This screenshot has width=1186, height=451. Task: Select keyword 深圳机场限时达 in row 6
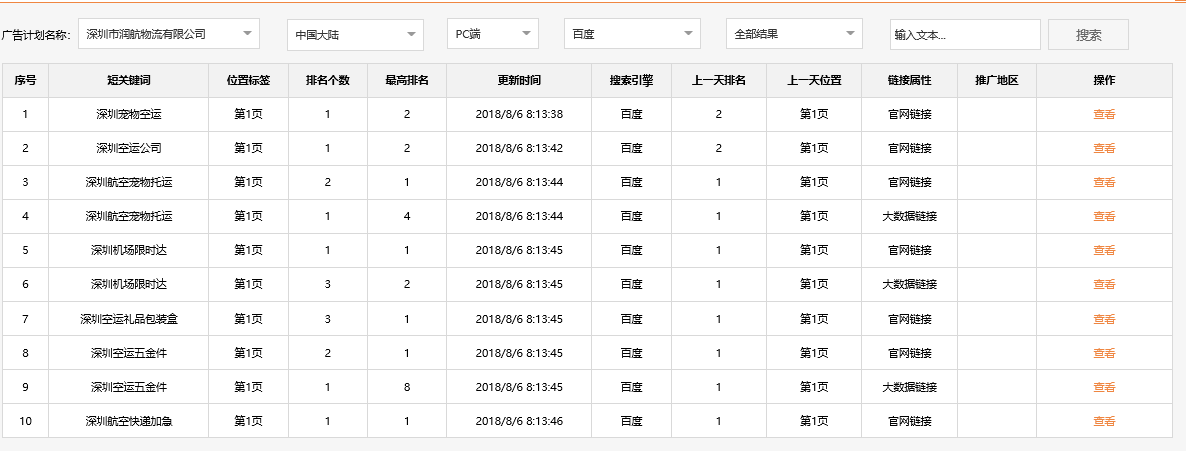pyautogui.click(x=129, y=285)
